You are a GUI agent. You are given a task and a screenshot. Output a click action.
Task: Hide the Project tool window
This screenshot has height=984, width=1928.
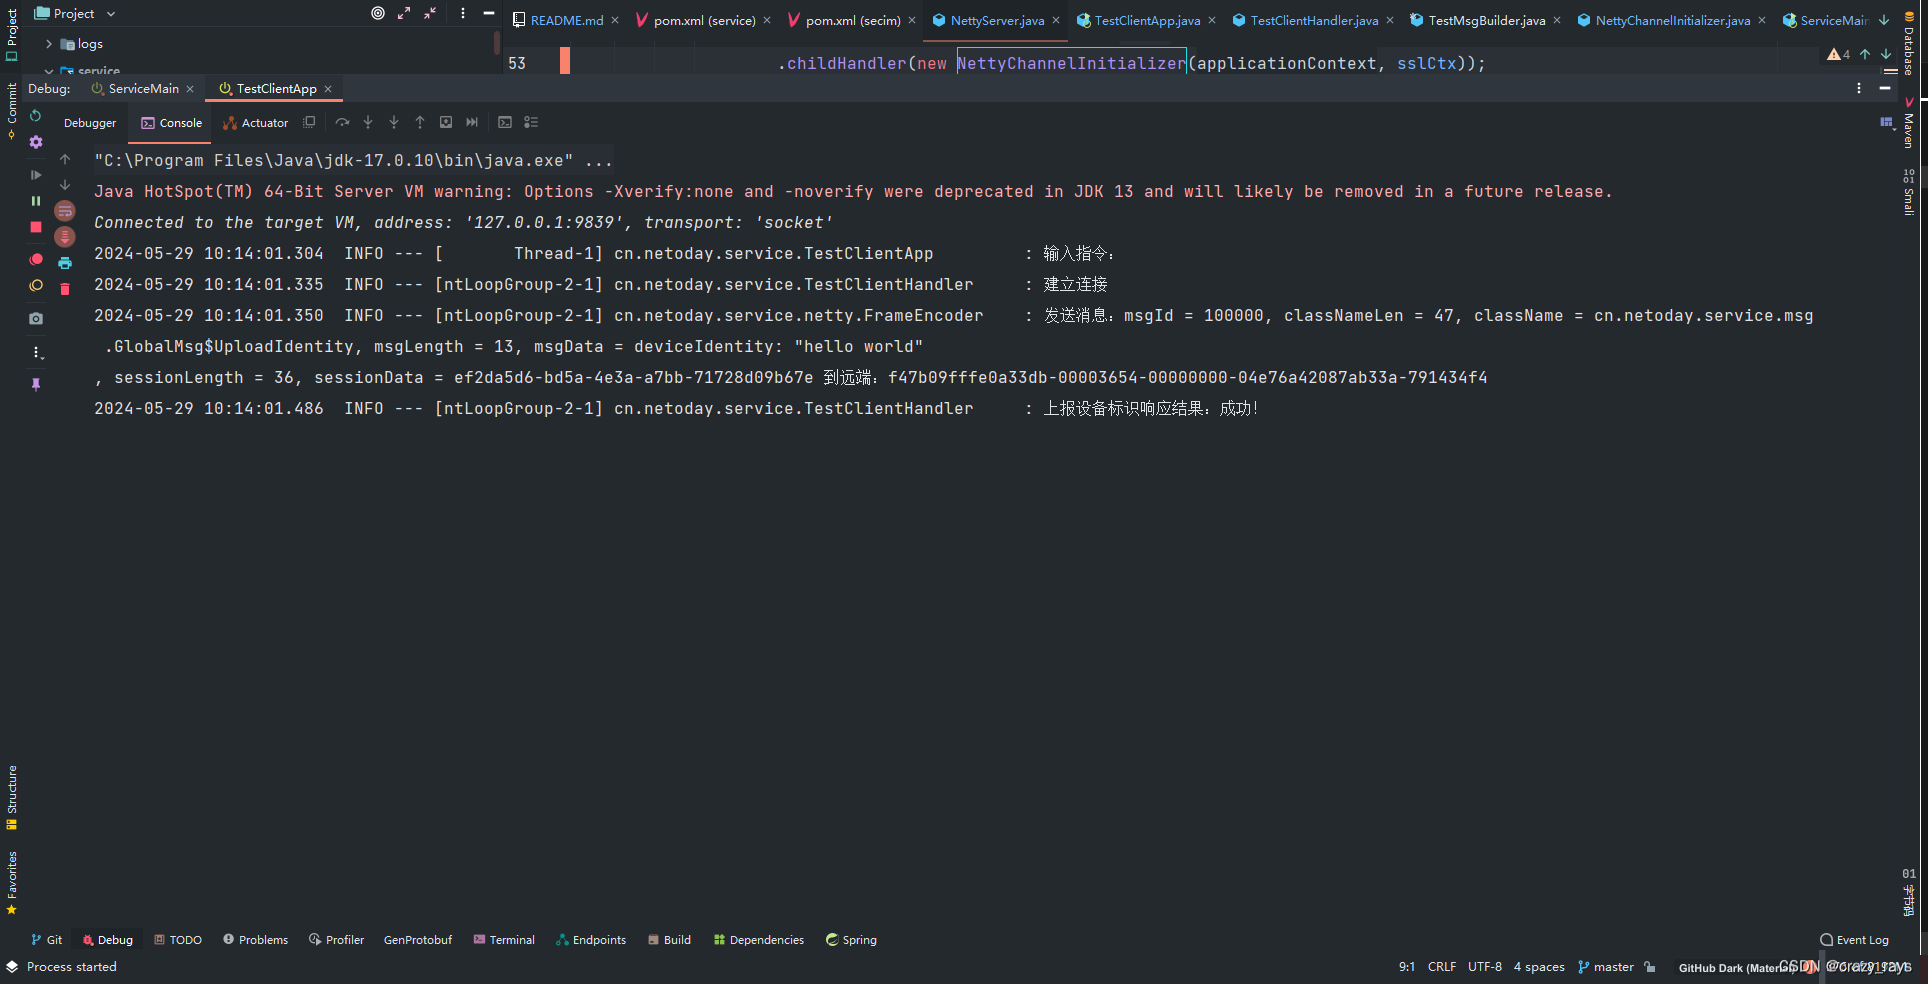pyautogui.click(x=488, y=13)
